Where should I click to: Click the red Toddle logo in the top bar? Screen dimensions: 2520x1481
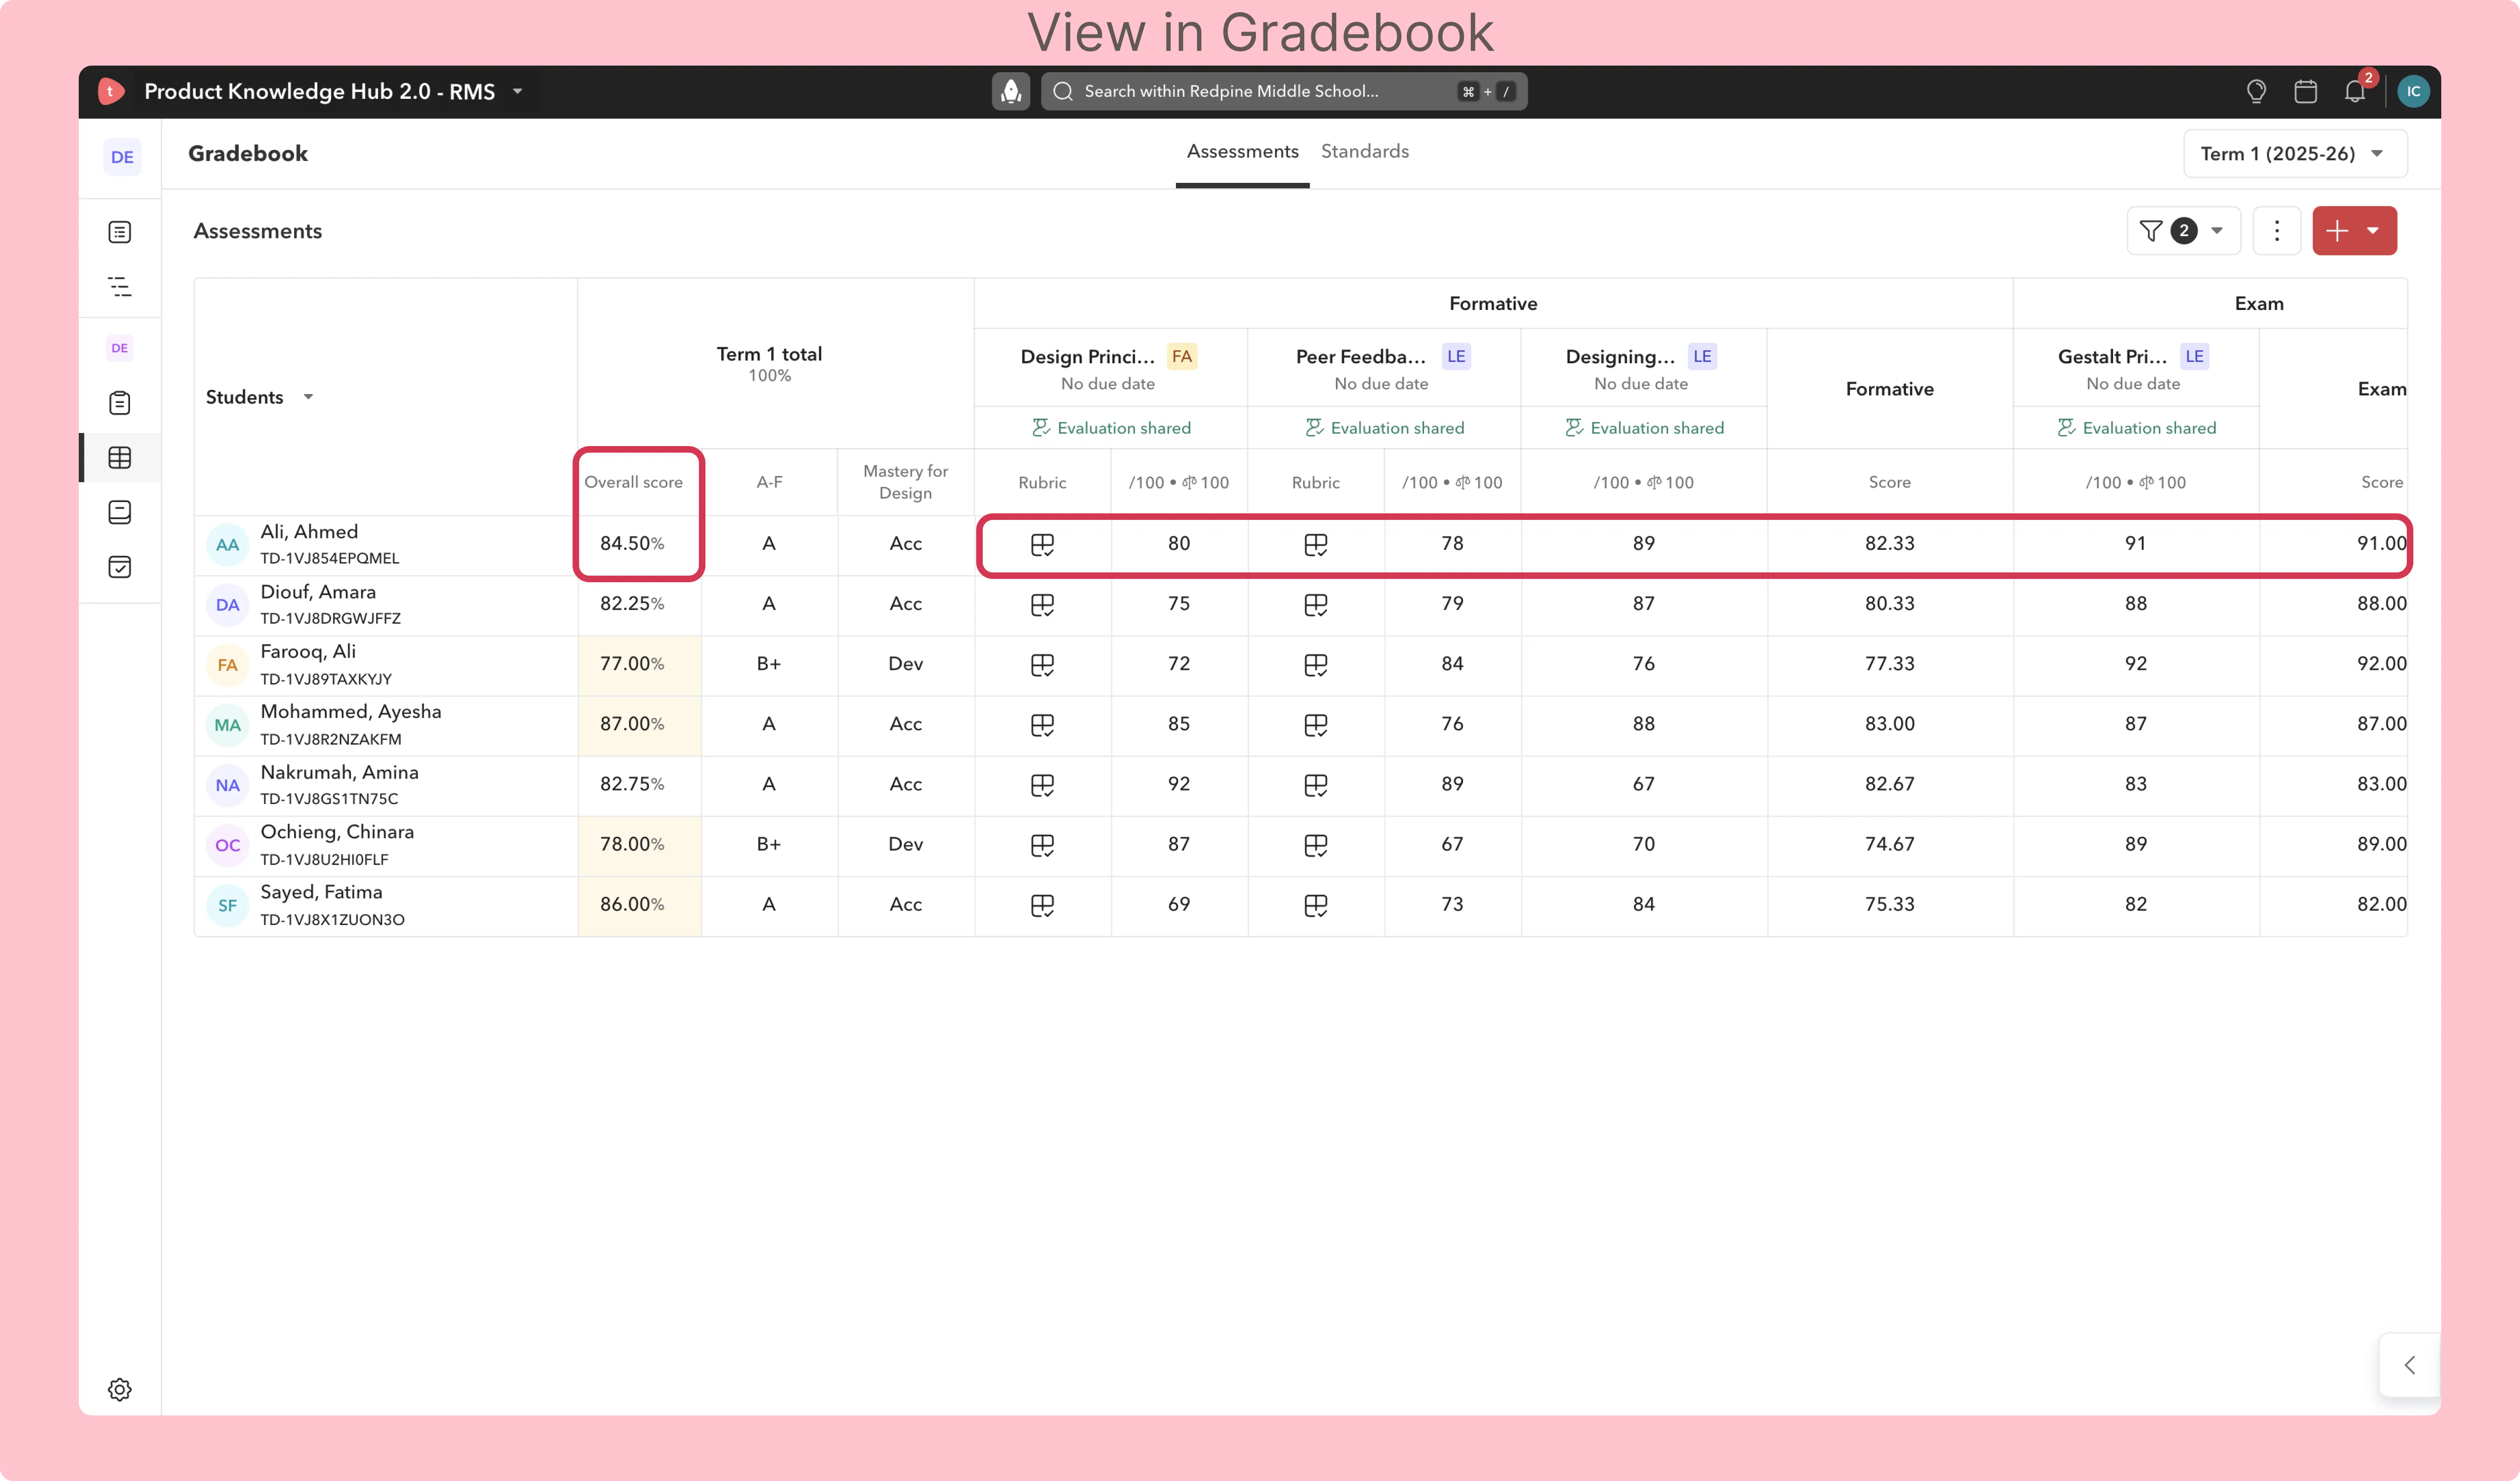(x=111, y=91)
